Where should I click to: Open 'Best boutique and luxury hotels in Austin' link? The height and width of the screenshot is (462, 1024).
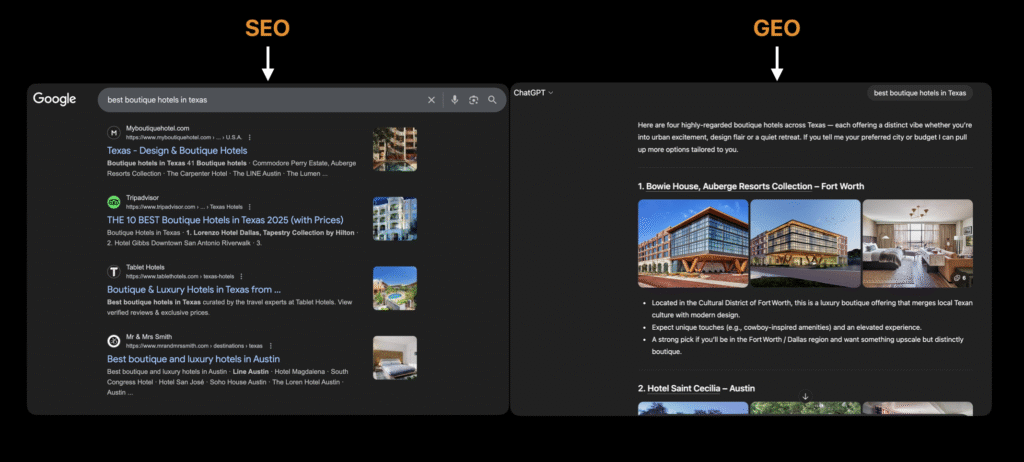coord(193,359)
